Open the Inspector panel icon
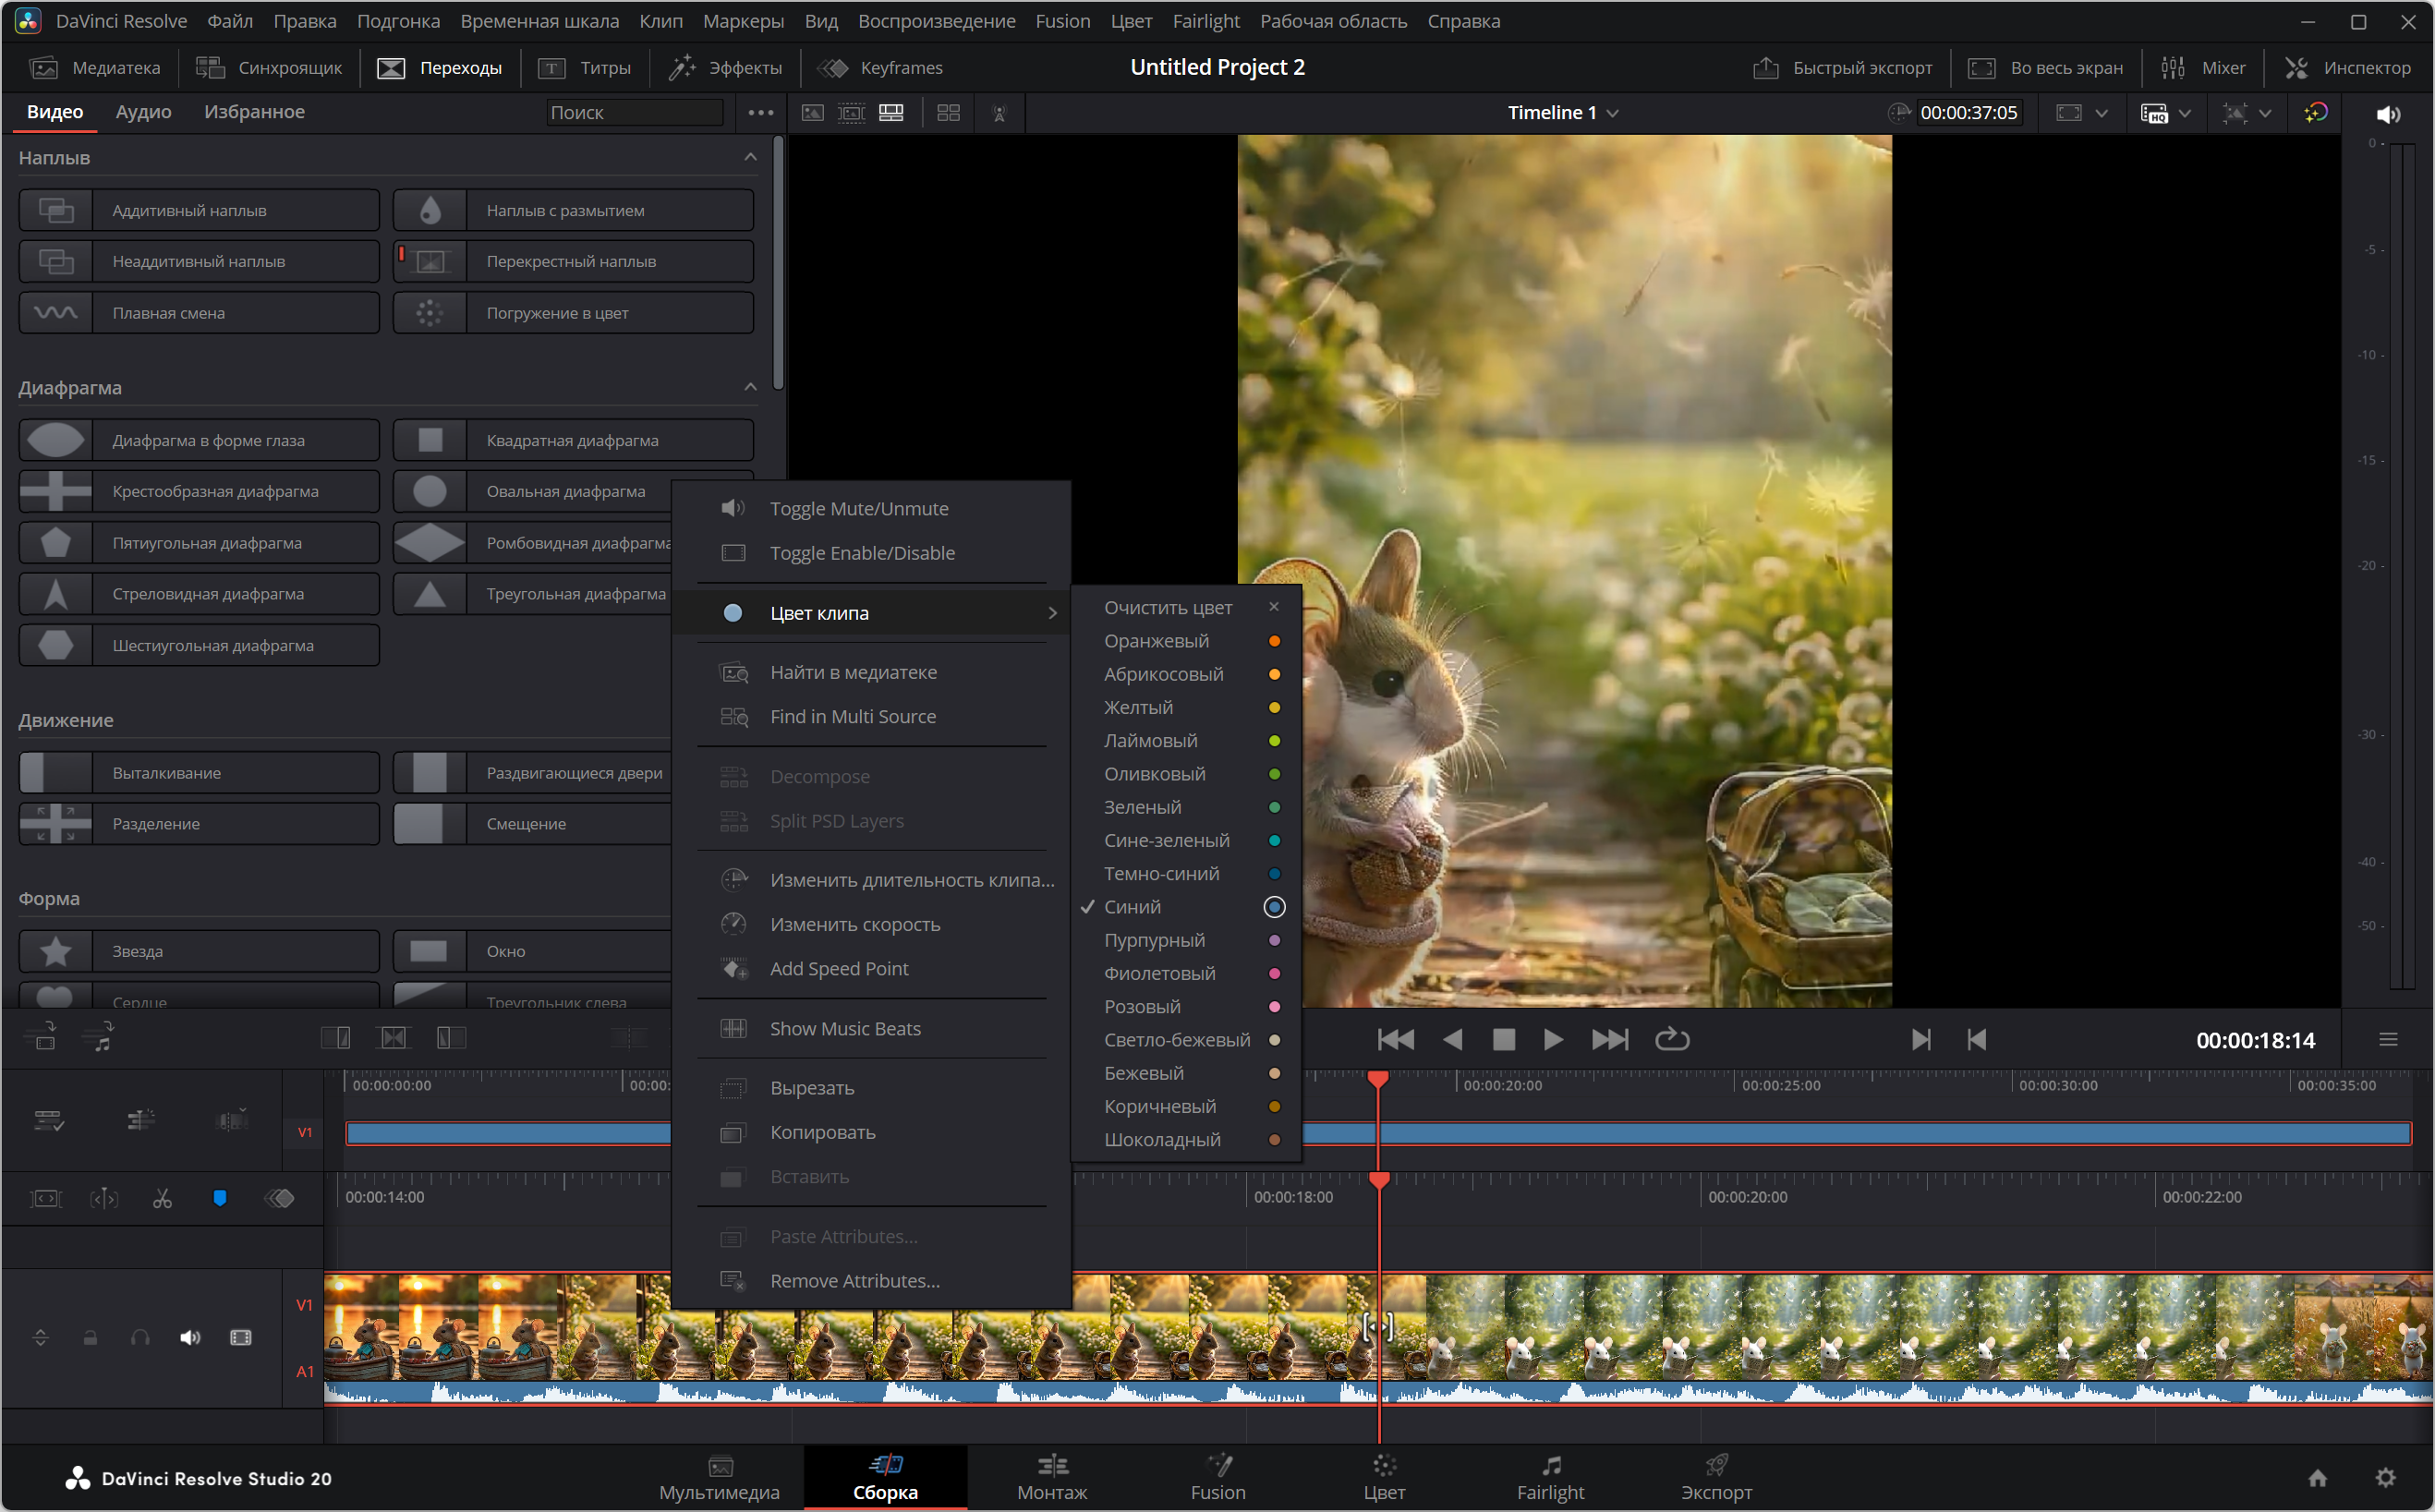Image resolution: width=2435 pixels, height=1512 pixels. pos(2297,68)
